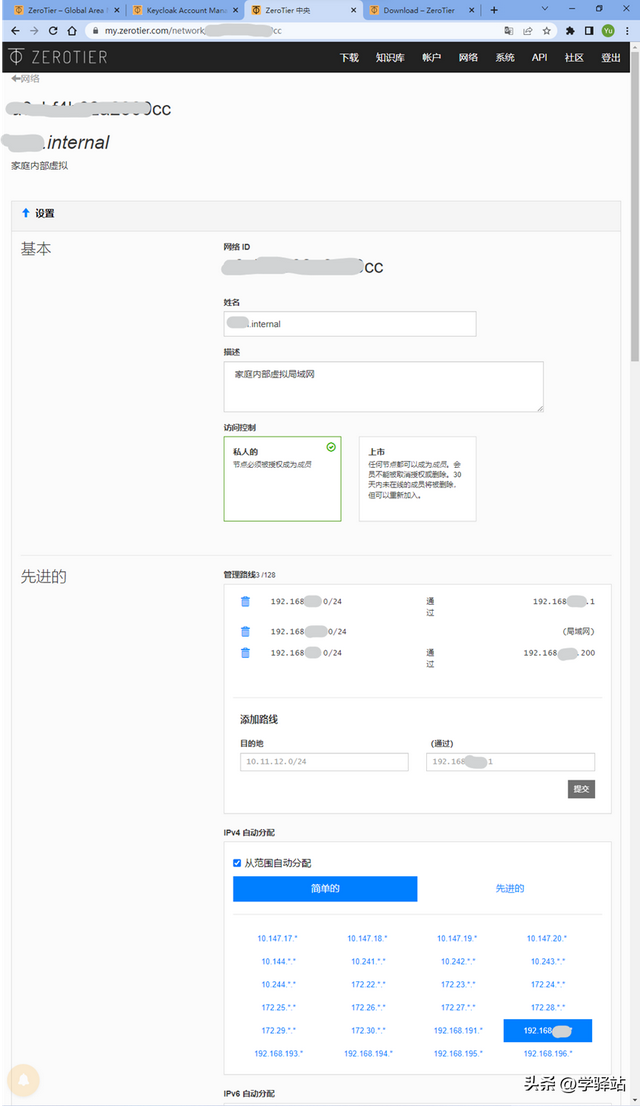The width and height of the screenshot is (640, 1106).
Task: Open 帐户 in the top navigation
Action: pyautogui.click(x=432, y=58)
